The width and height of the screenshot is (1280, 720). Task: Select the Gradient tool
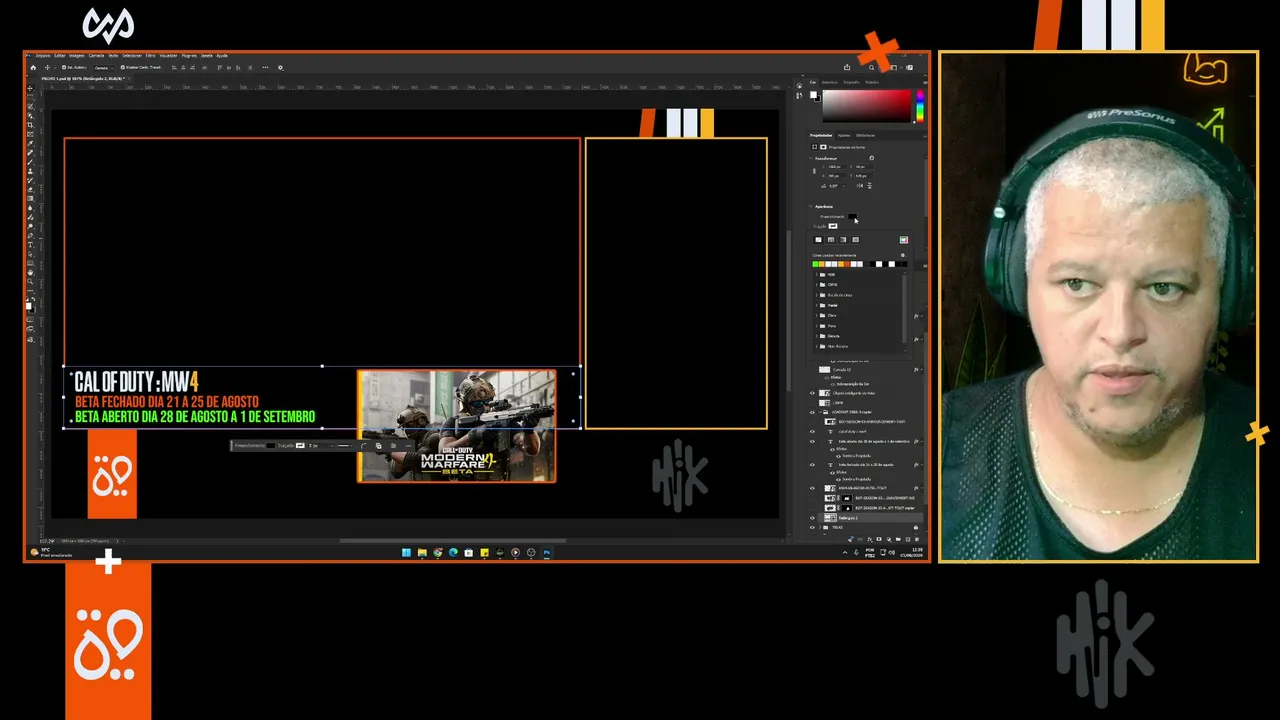[x=30, y=198]
